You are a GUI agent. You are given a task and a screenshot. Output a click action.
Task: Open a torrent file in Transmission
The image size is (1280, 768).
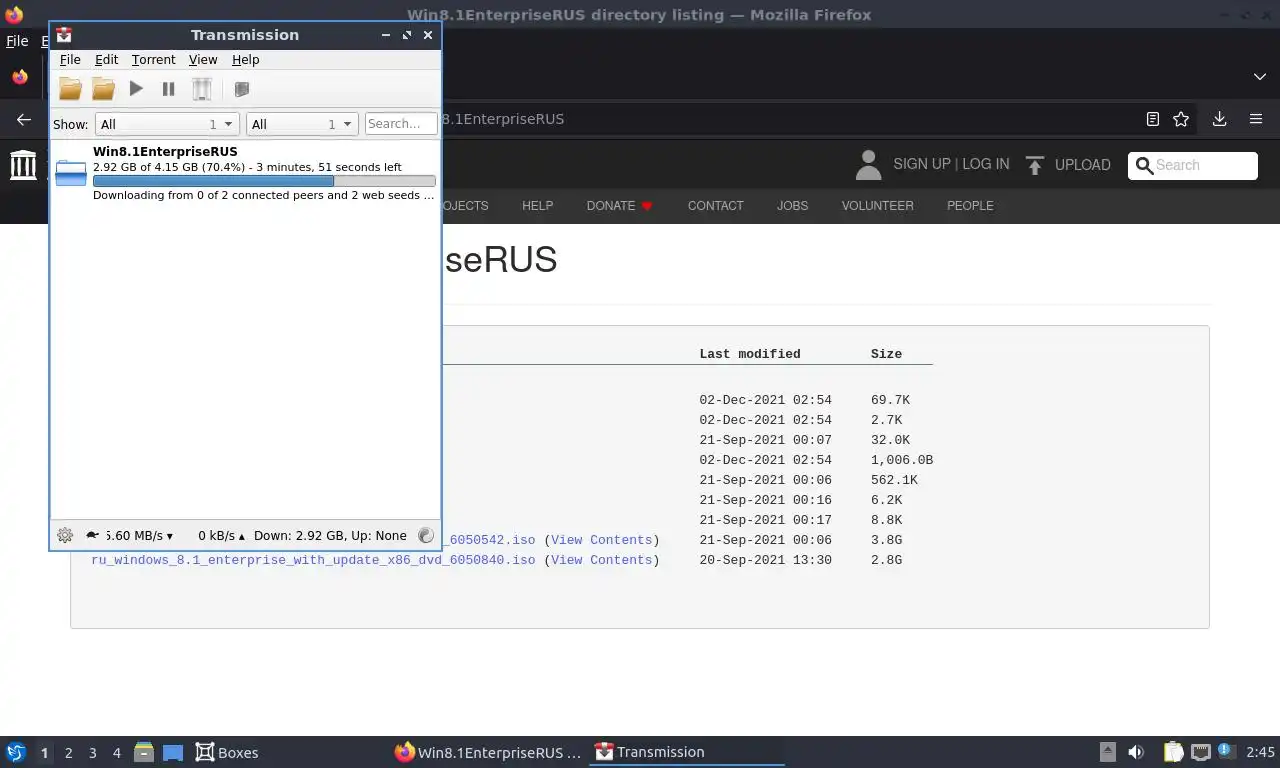70,89
